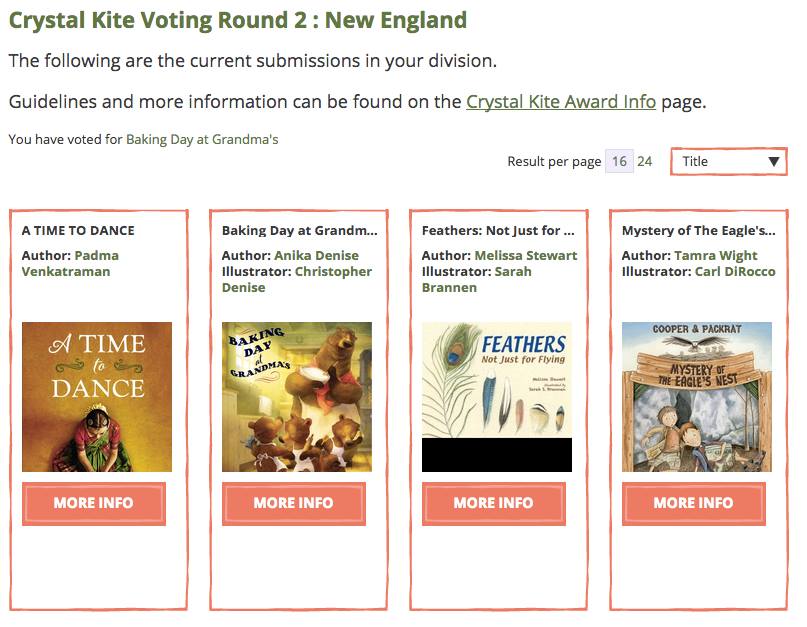This screenshot has width=807, height=627.
Task: Open Mystery of the Eagle's Nest cover
Action: (697, 396)
